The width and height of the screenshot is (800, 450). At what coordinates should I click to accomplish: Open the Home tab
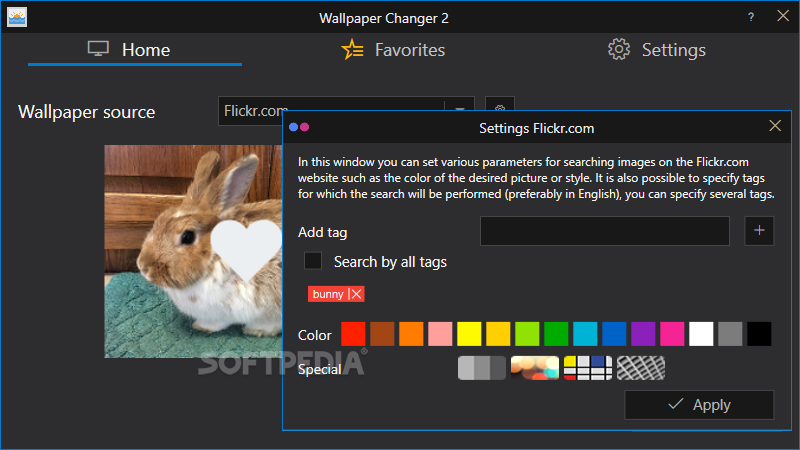pyautogui.click(x=135, y=50)
